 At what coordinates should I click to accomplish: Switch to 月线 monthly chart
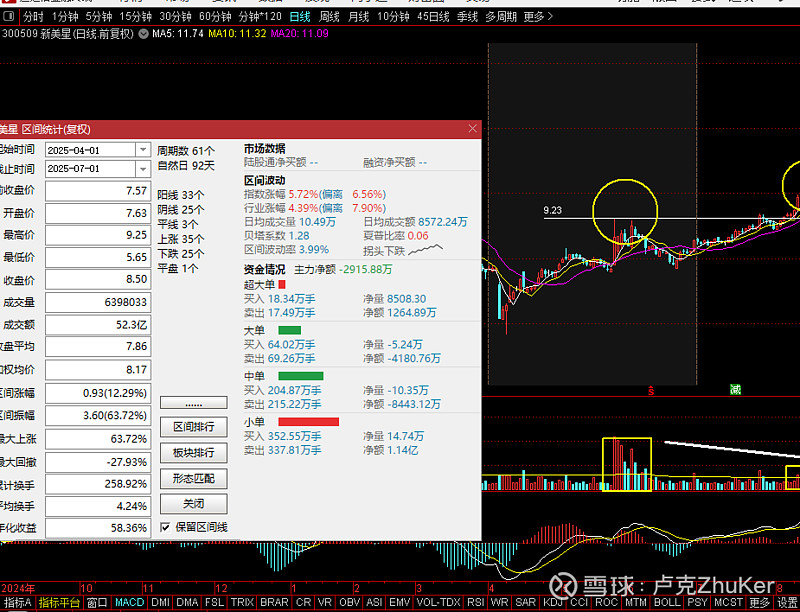[358, 17]
